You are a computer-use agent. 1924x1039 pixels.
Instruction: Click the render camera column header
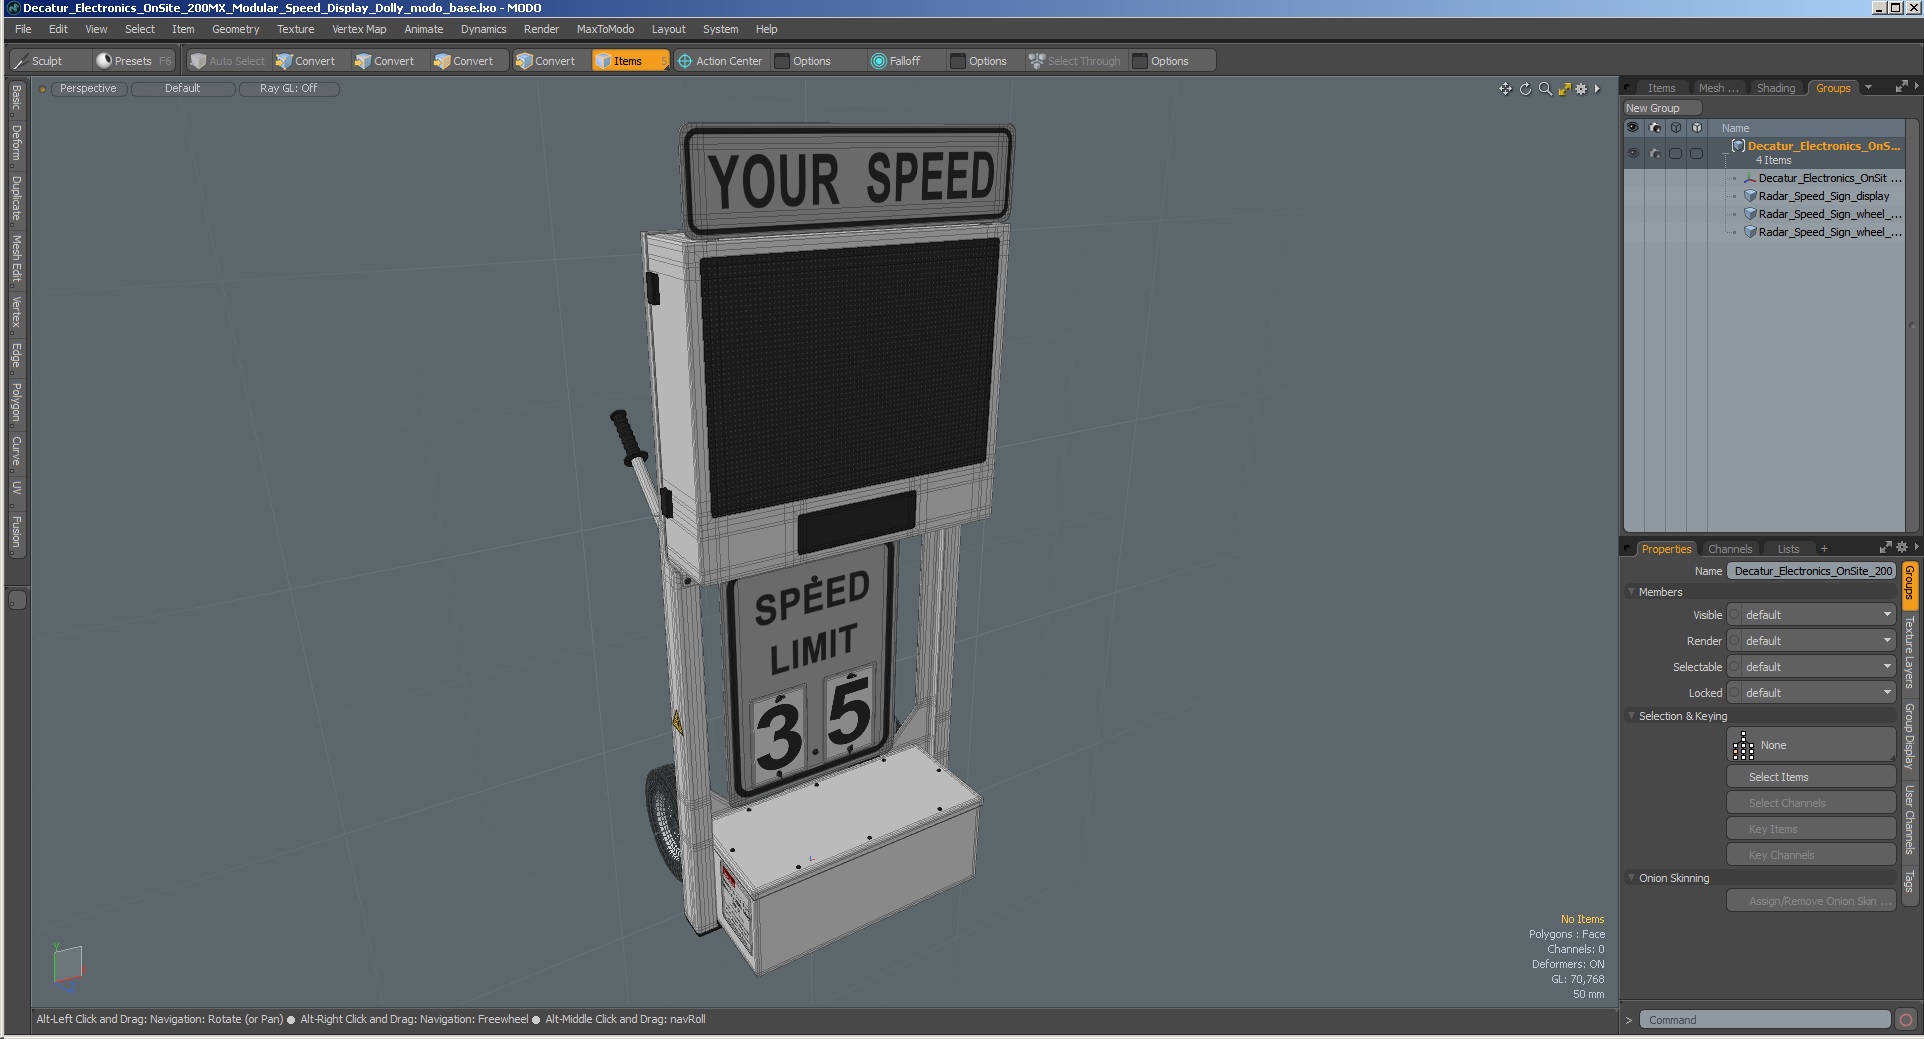(1655, 128)
